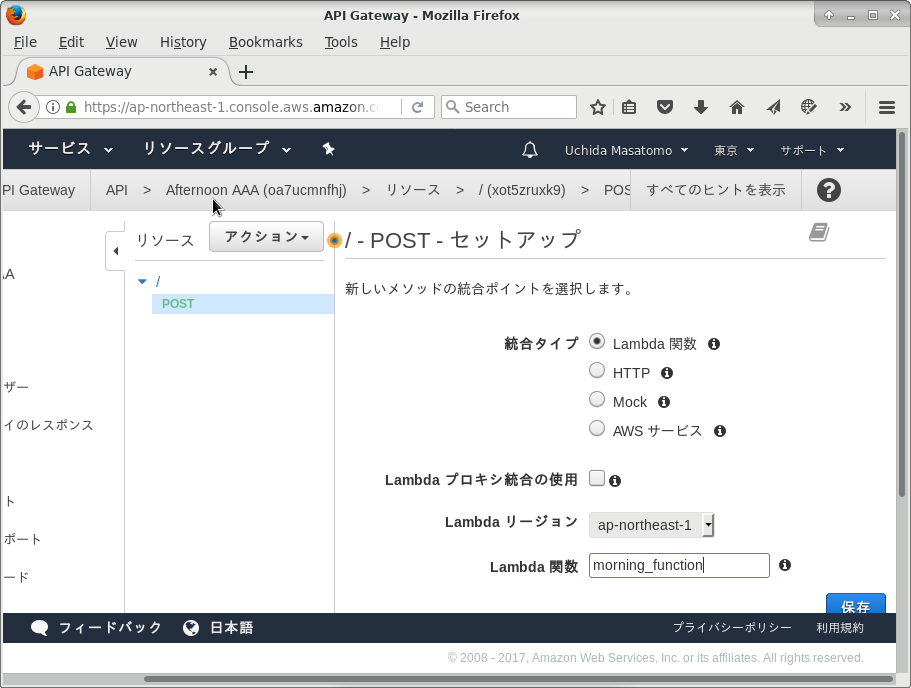Open the 日本語 language selector
Screen dimensions: 911x688
click(x=218, y=628)
